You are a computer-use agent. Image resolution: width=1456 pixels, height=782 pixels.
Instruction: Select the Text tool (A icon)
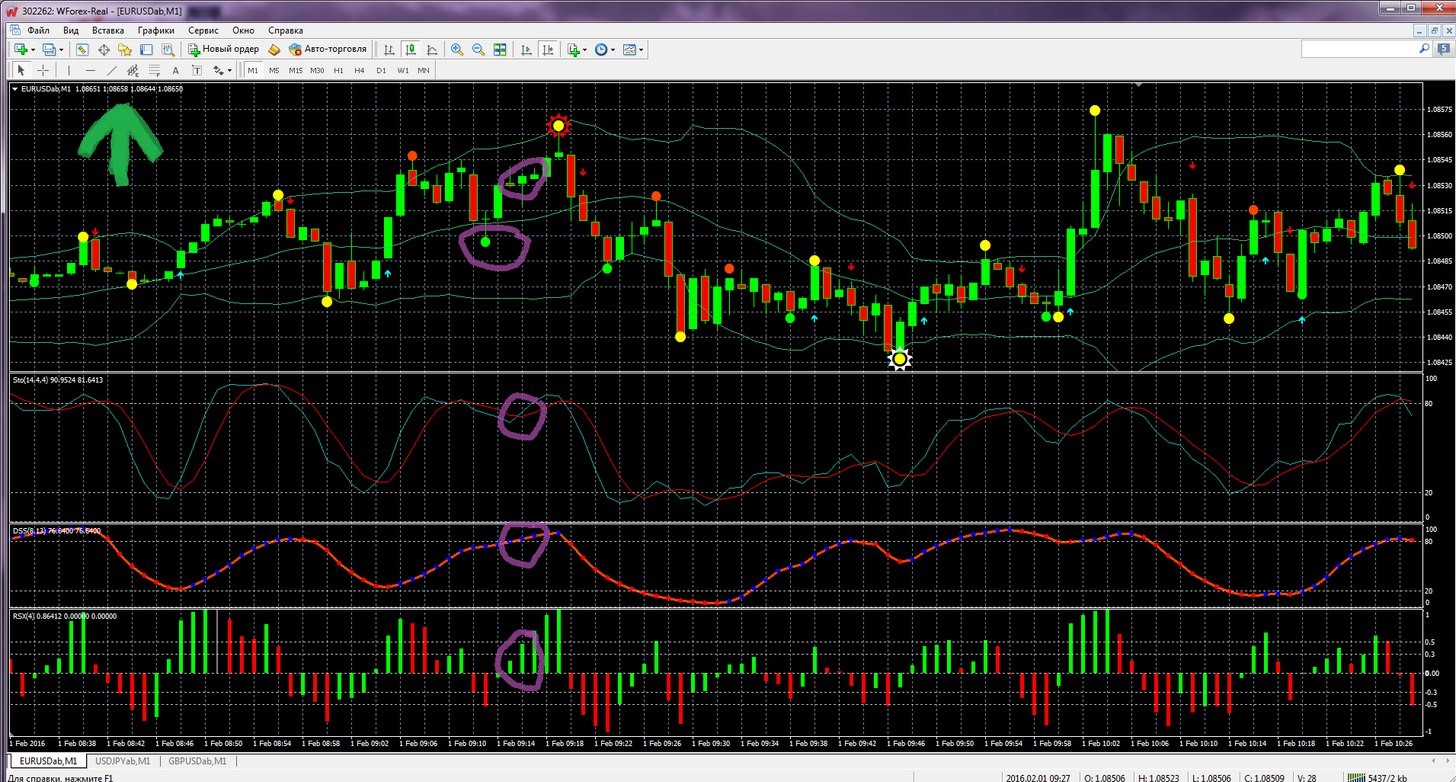(x=176, y=70)
